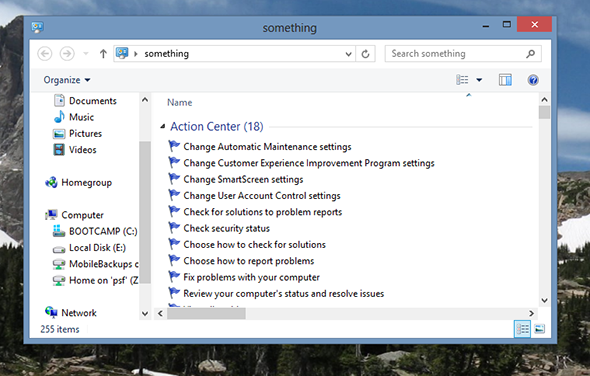Open Network in the navigation pane

[x=79, y=313]
